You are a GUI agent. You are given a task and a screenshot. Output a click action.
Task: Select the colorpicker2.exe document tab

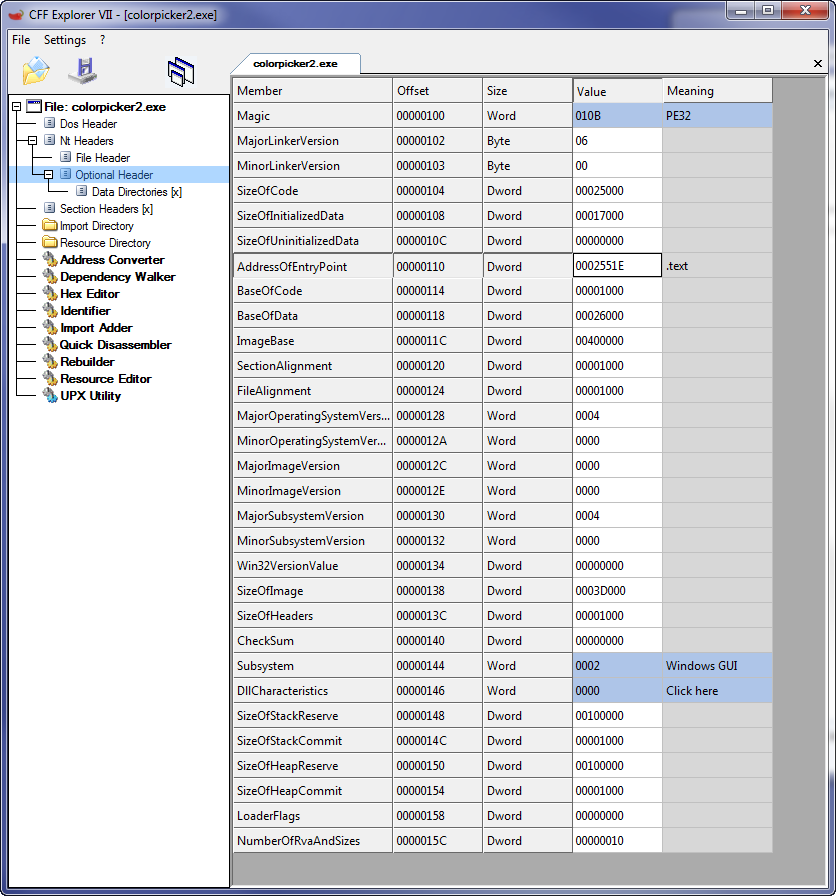click(295, 63)
